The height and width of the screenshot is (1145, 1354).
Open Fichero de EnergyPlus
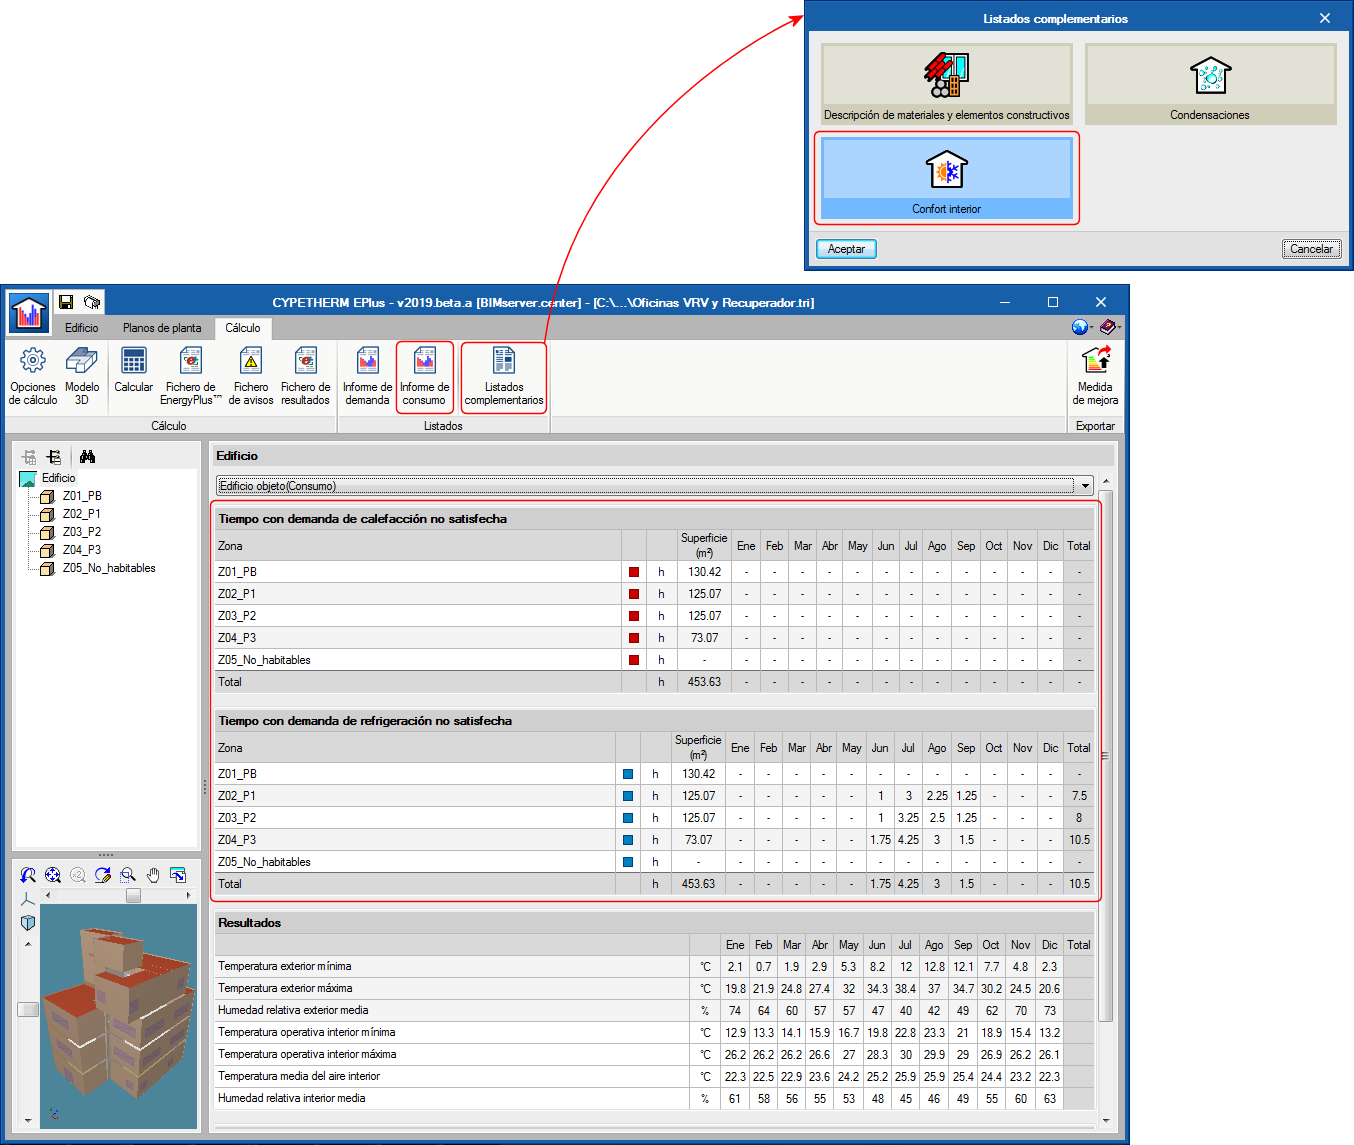click(190, 376)
